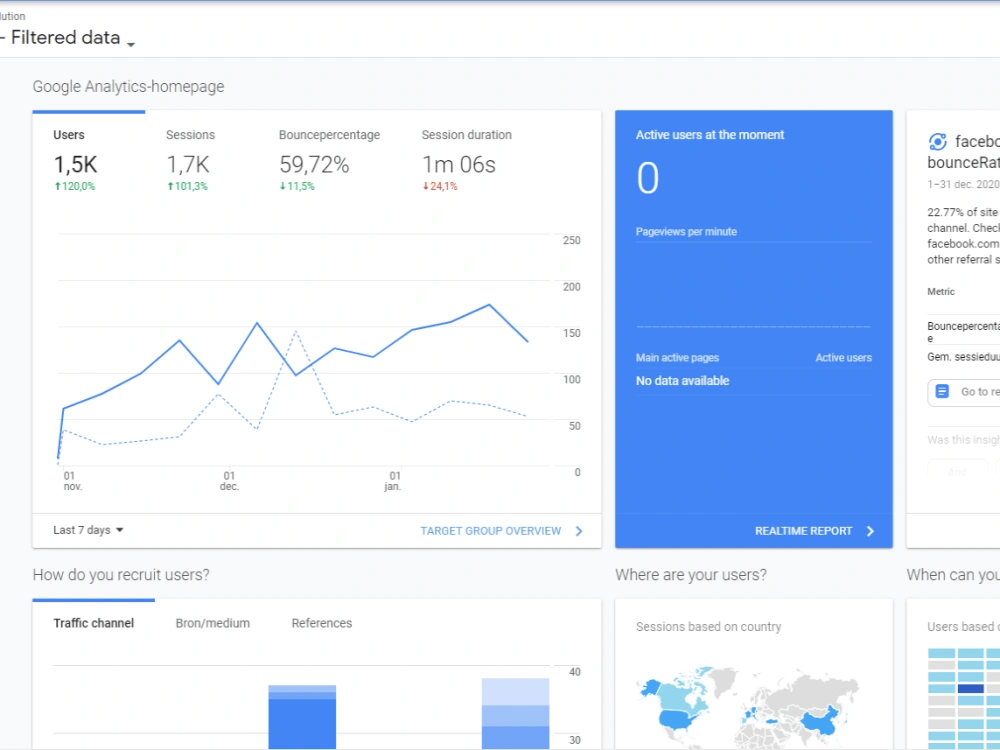Click the world map sessions chart
The height and width of the screenshot is (750, 1000).
click(x=750, y=708)
